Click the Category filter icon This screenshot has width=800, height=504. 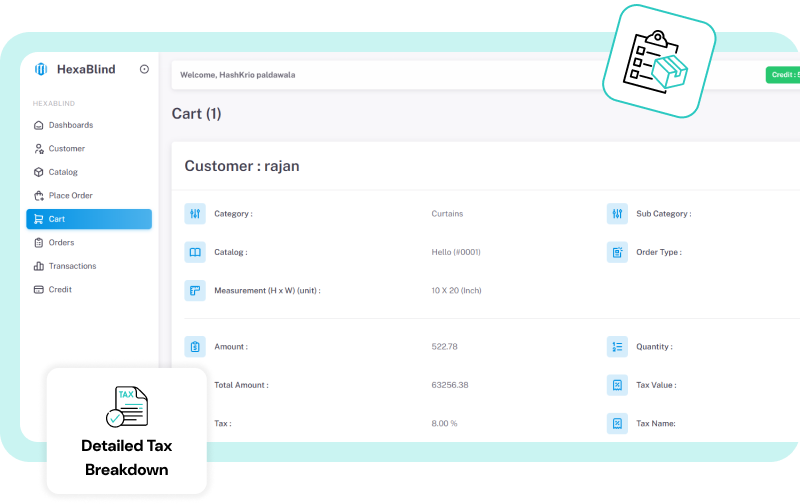point(195,214)
